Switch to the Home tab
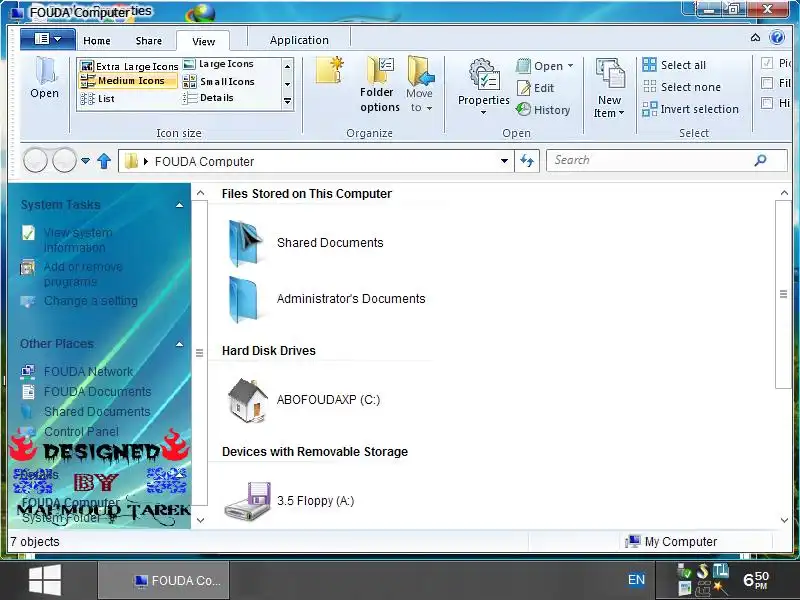Screen dimensions: 800x600 (x=97, y=41)
